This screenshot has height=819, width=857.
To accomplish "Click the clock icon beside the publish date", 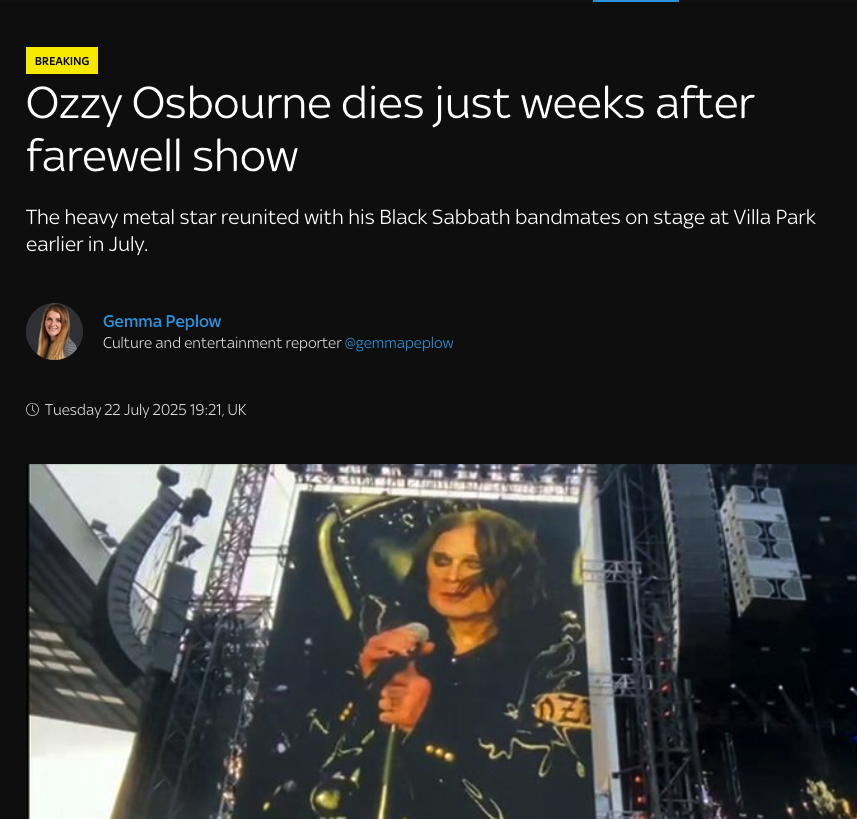I will (32, 410).
